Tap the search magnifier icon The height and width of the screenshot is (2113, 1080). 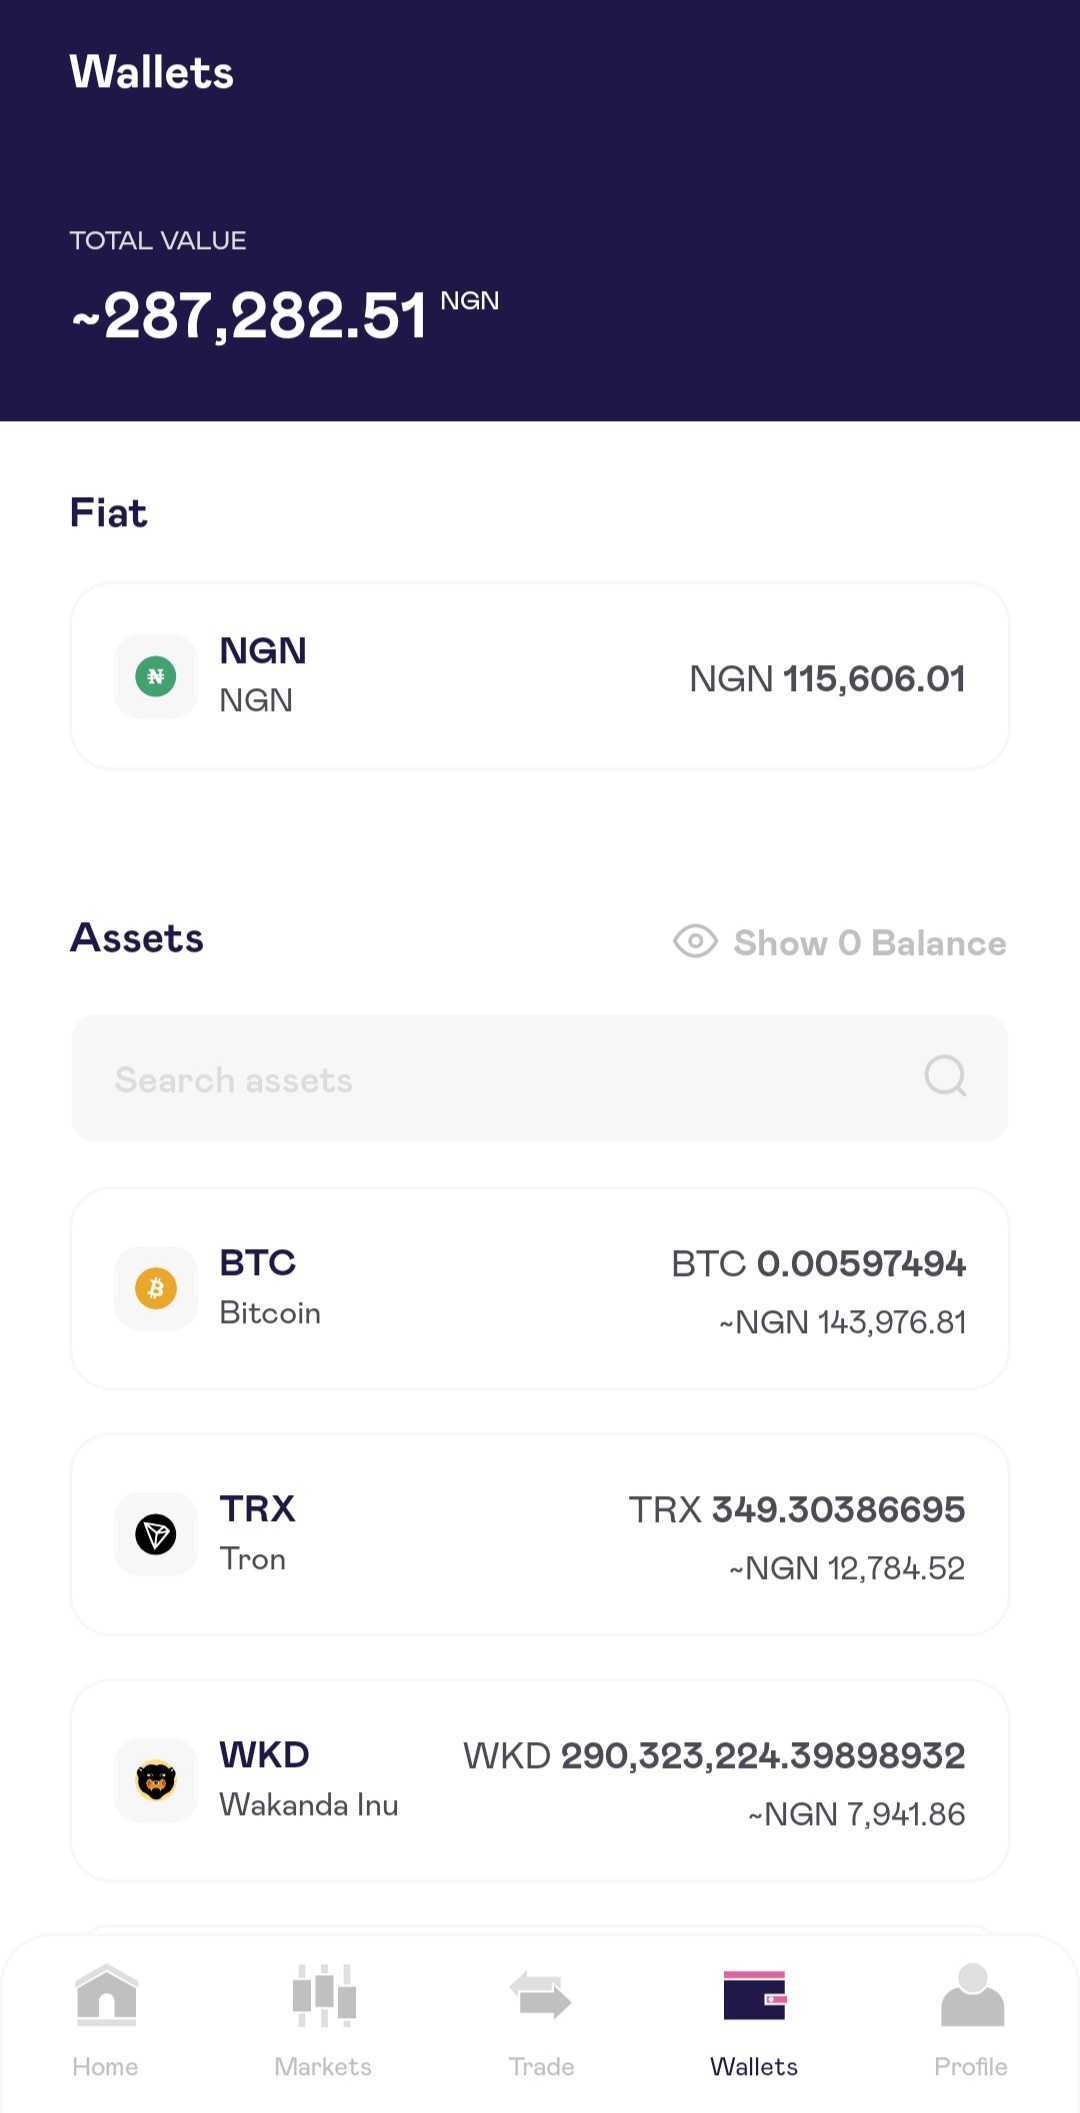945,1077
